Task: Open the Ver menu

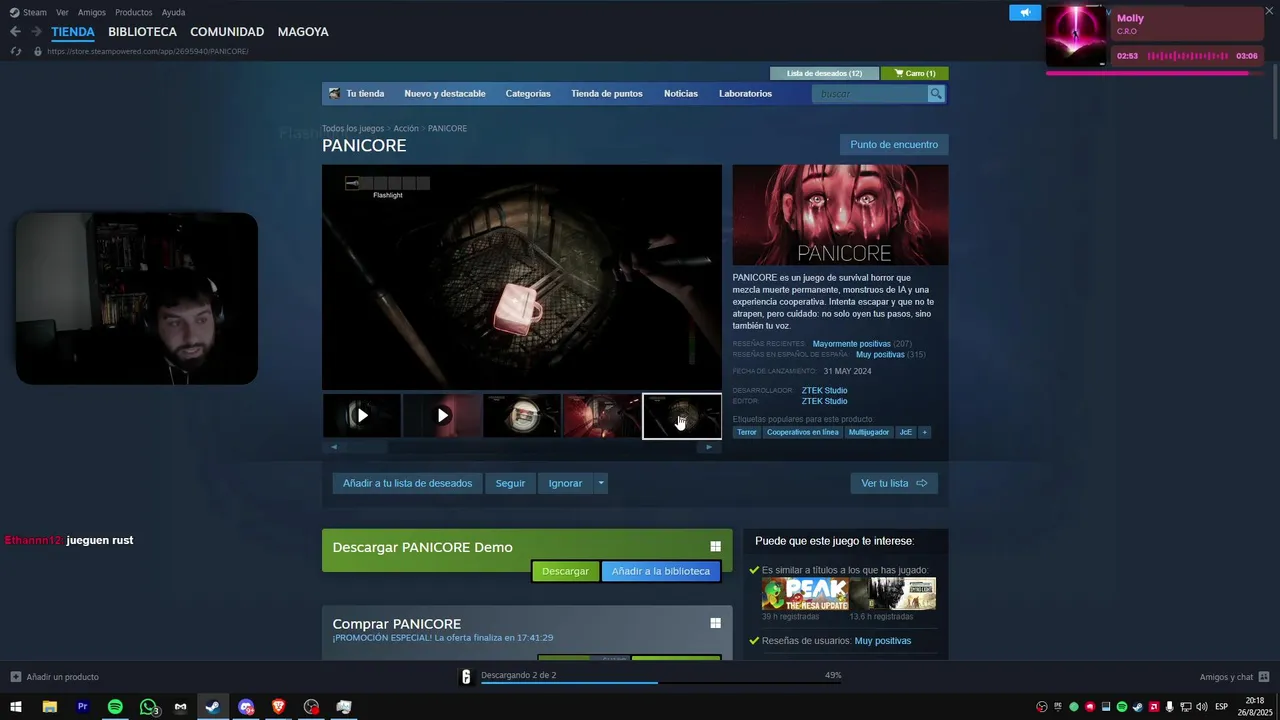Action: click(x=62, y=13)
